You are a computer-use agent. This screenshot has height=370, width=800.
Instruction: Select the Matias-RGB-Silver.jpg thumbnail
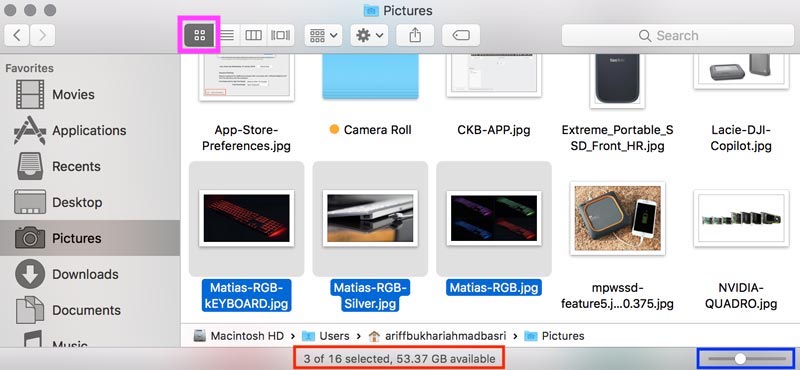click(370, 218)
